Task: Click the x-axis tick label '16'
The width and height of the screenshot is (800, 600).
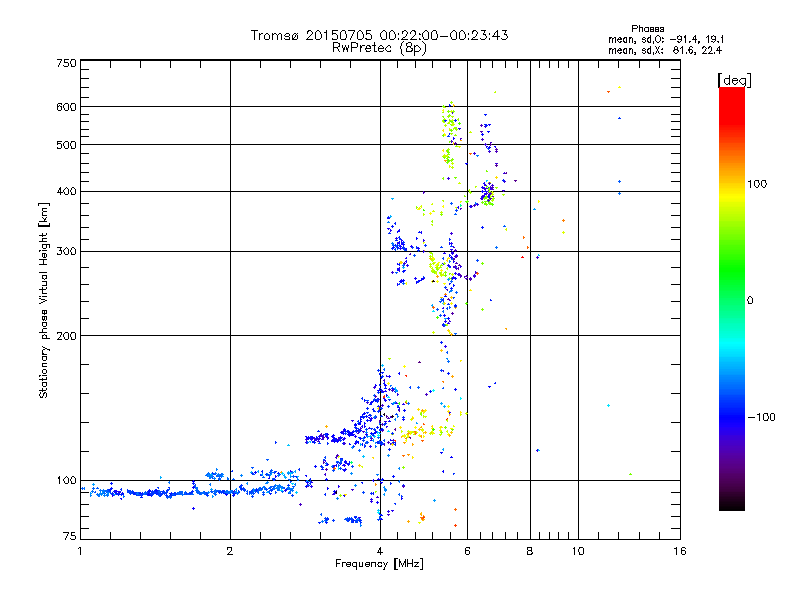Action: [x=680, y=551]
